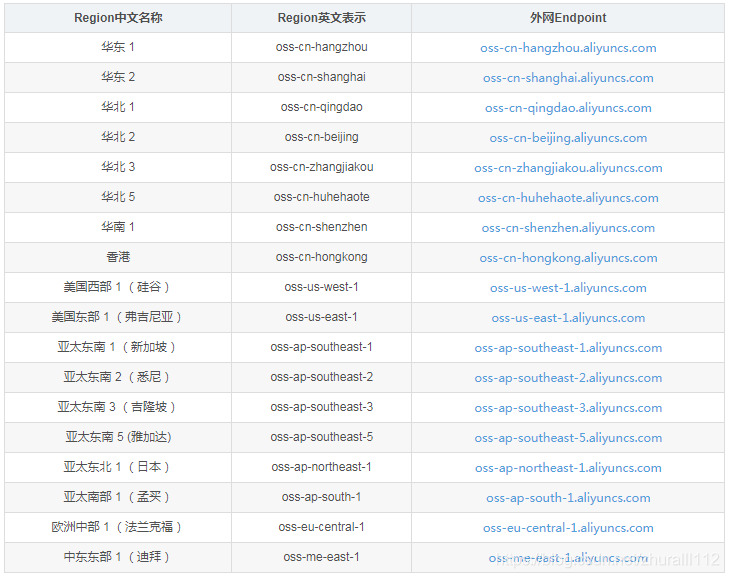Click the oss-eu-central-1 region code cell
The width and height of the screenshot is (729, 578).
tap(321, 527)
